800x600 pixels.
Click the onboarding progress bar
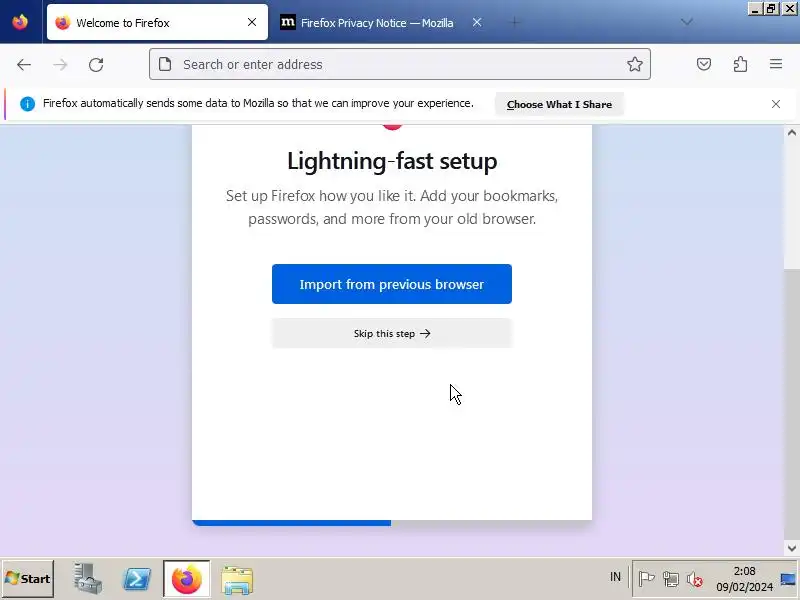tap(392, 523)
